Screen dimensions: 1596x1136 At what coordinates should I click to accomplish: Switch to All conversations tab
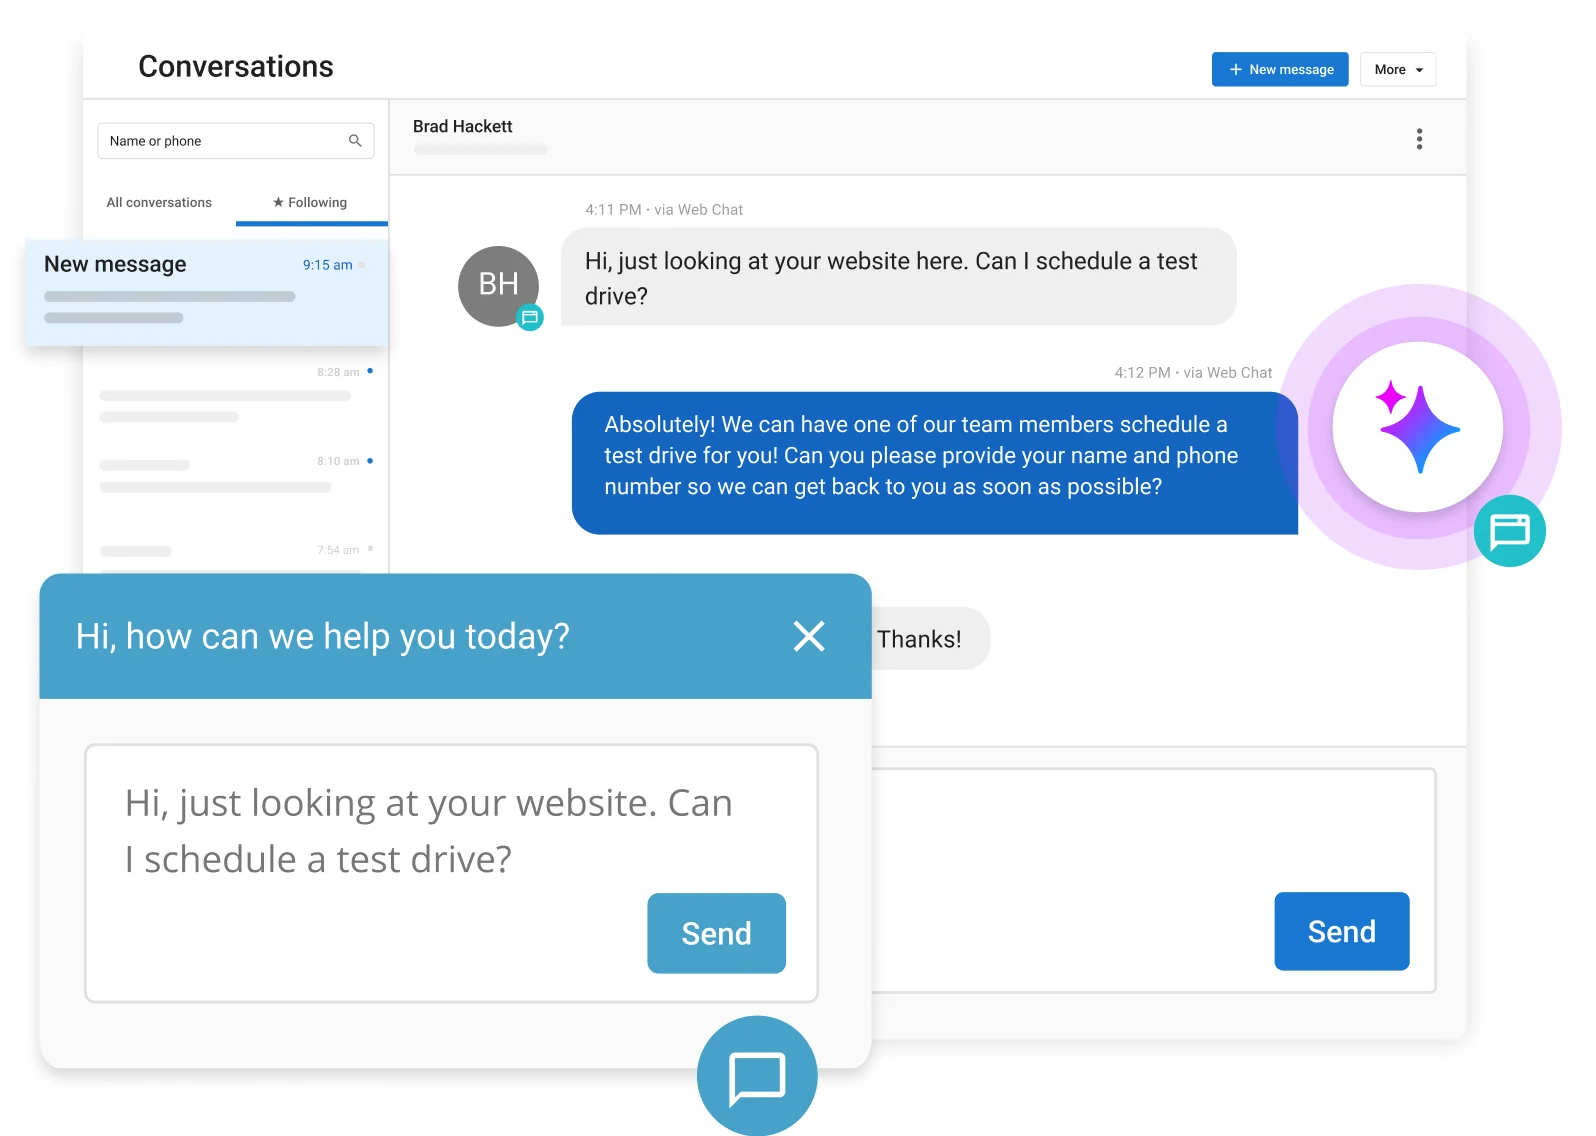(159, 202)
